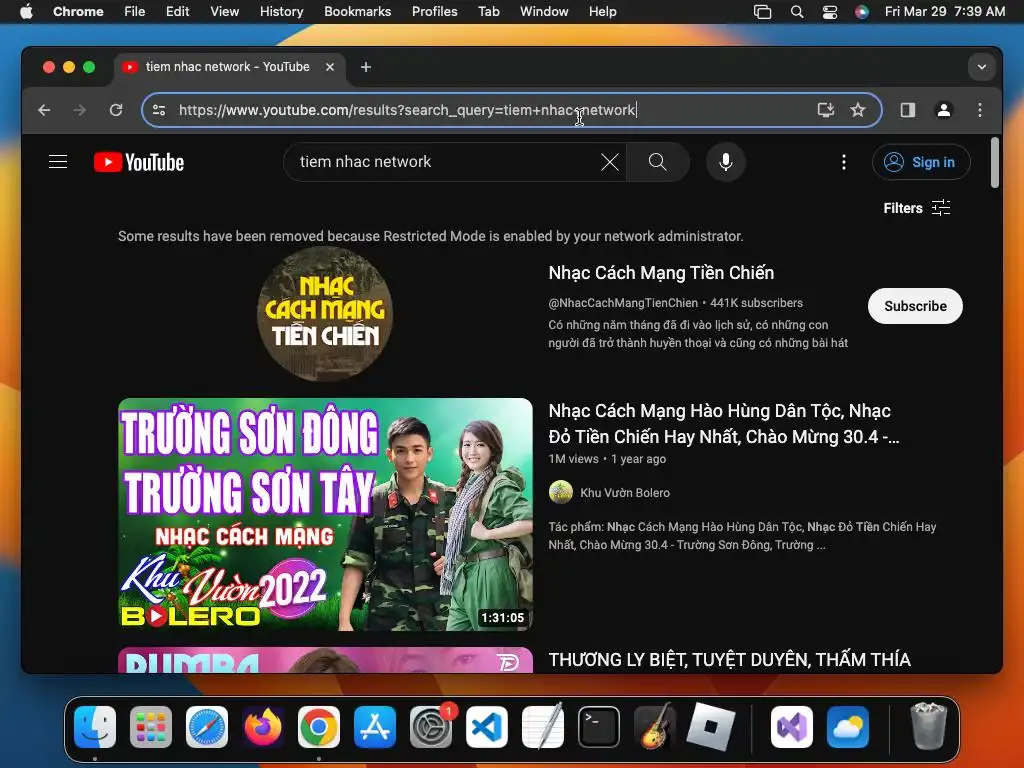Viewport: 1024px width, 768px height.
Task: Open the Bookmarks menu
Action: [357, 11]
